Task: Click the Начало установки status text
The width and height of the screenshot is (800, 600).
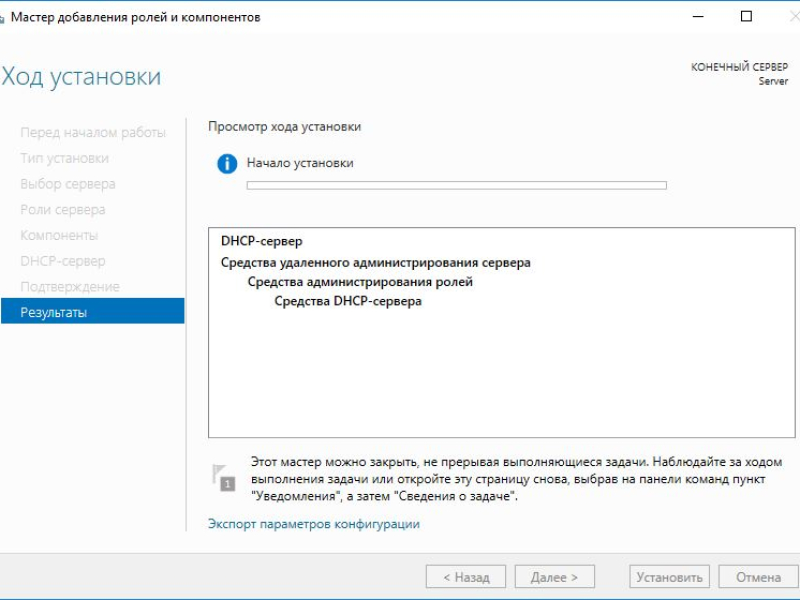Action: [300, 163]
